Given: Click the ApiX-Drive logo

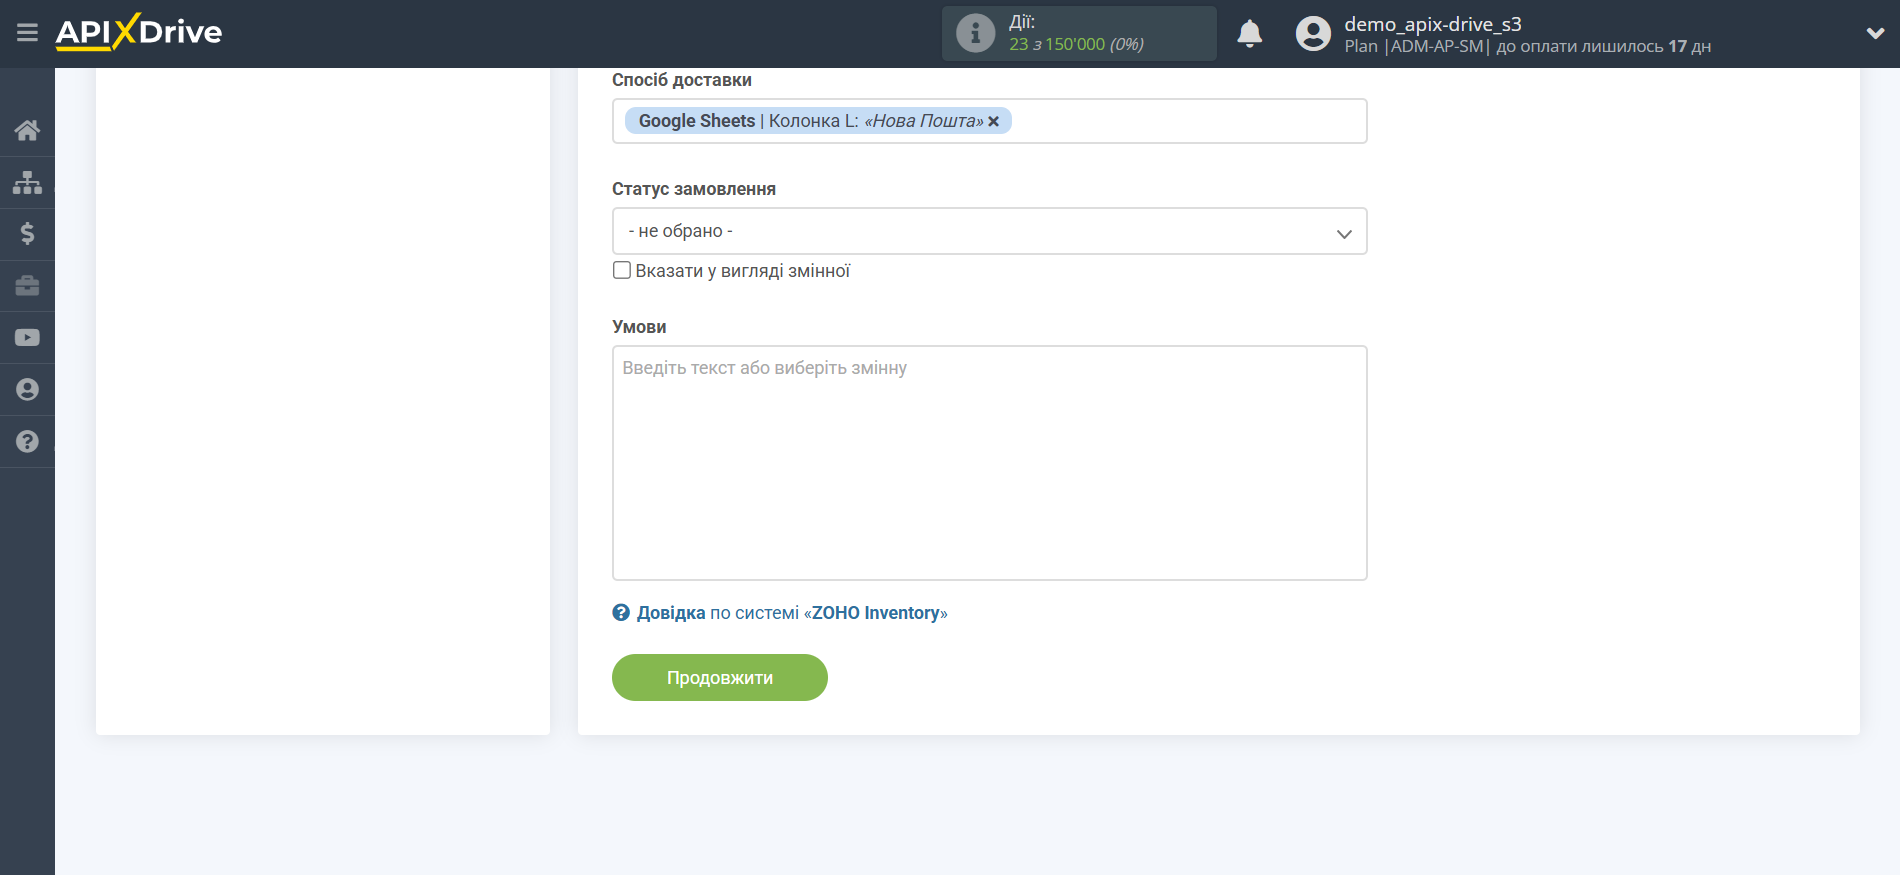Looking at the screenshot, I should [139, 32].
